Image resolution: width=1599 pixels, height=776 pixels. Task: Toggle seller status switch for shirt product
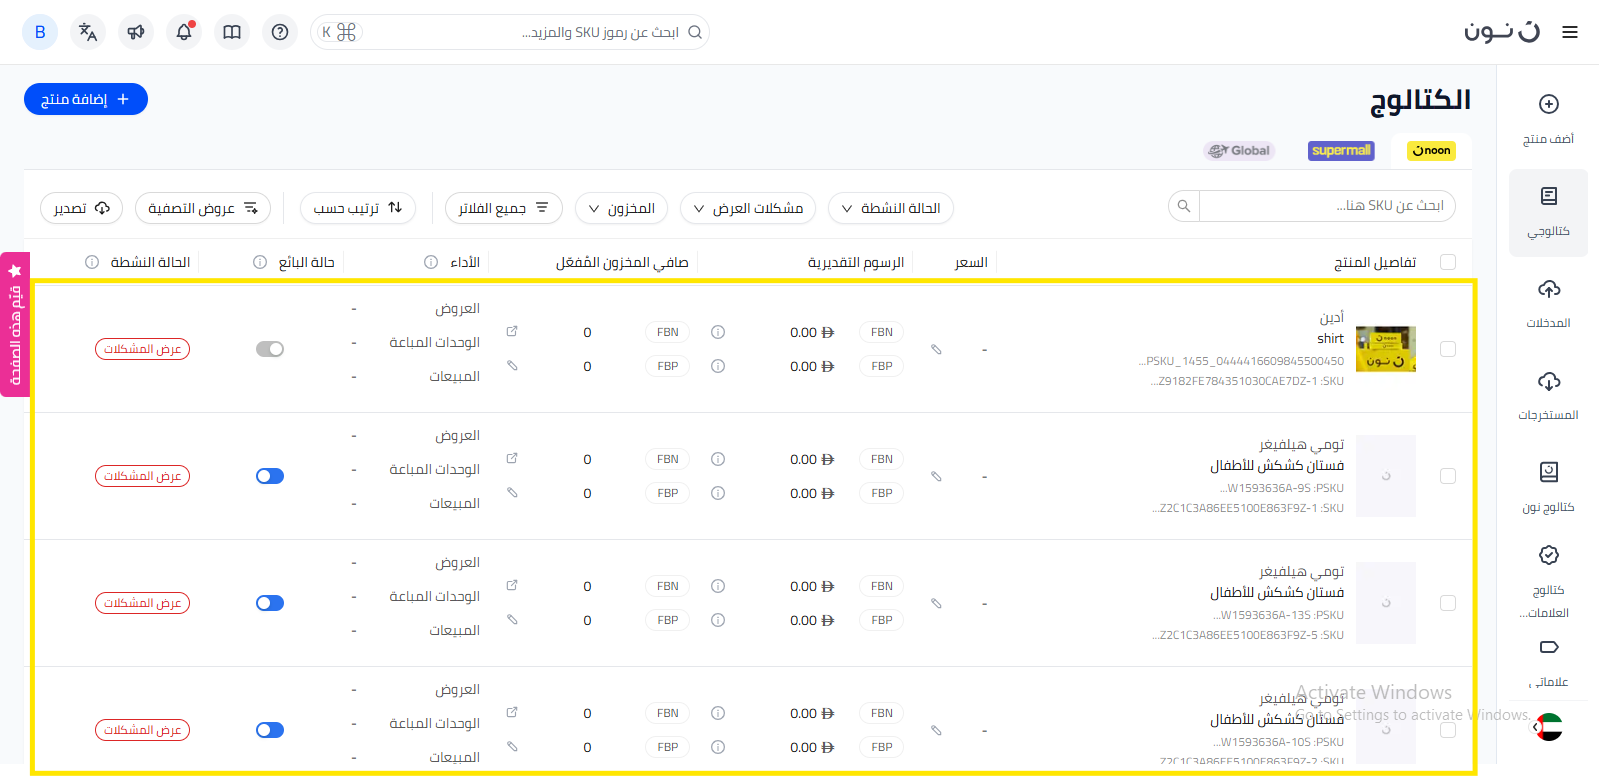pyautogui.click(x=270, y=349)
